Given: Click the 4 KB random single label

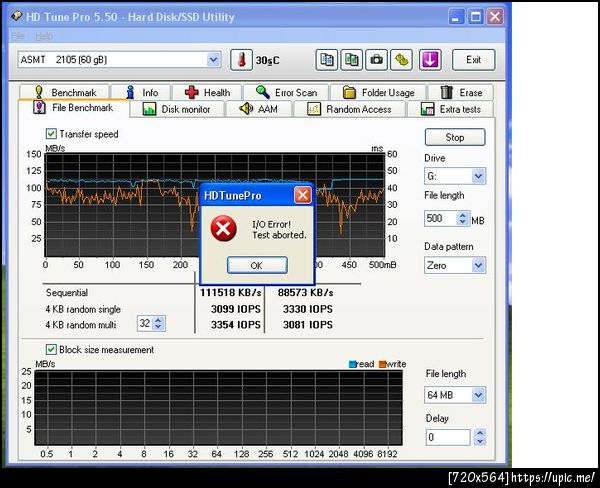Looking at the screenshot, I should [83, 309].
